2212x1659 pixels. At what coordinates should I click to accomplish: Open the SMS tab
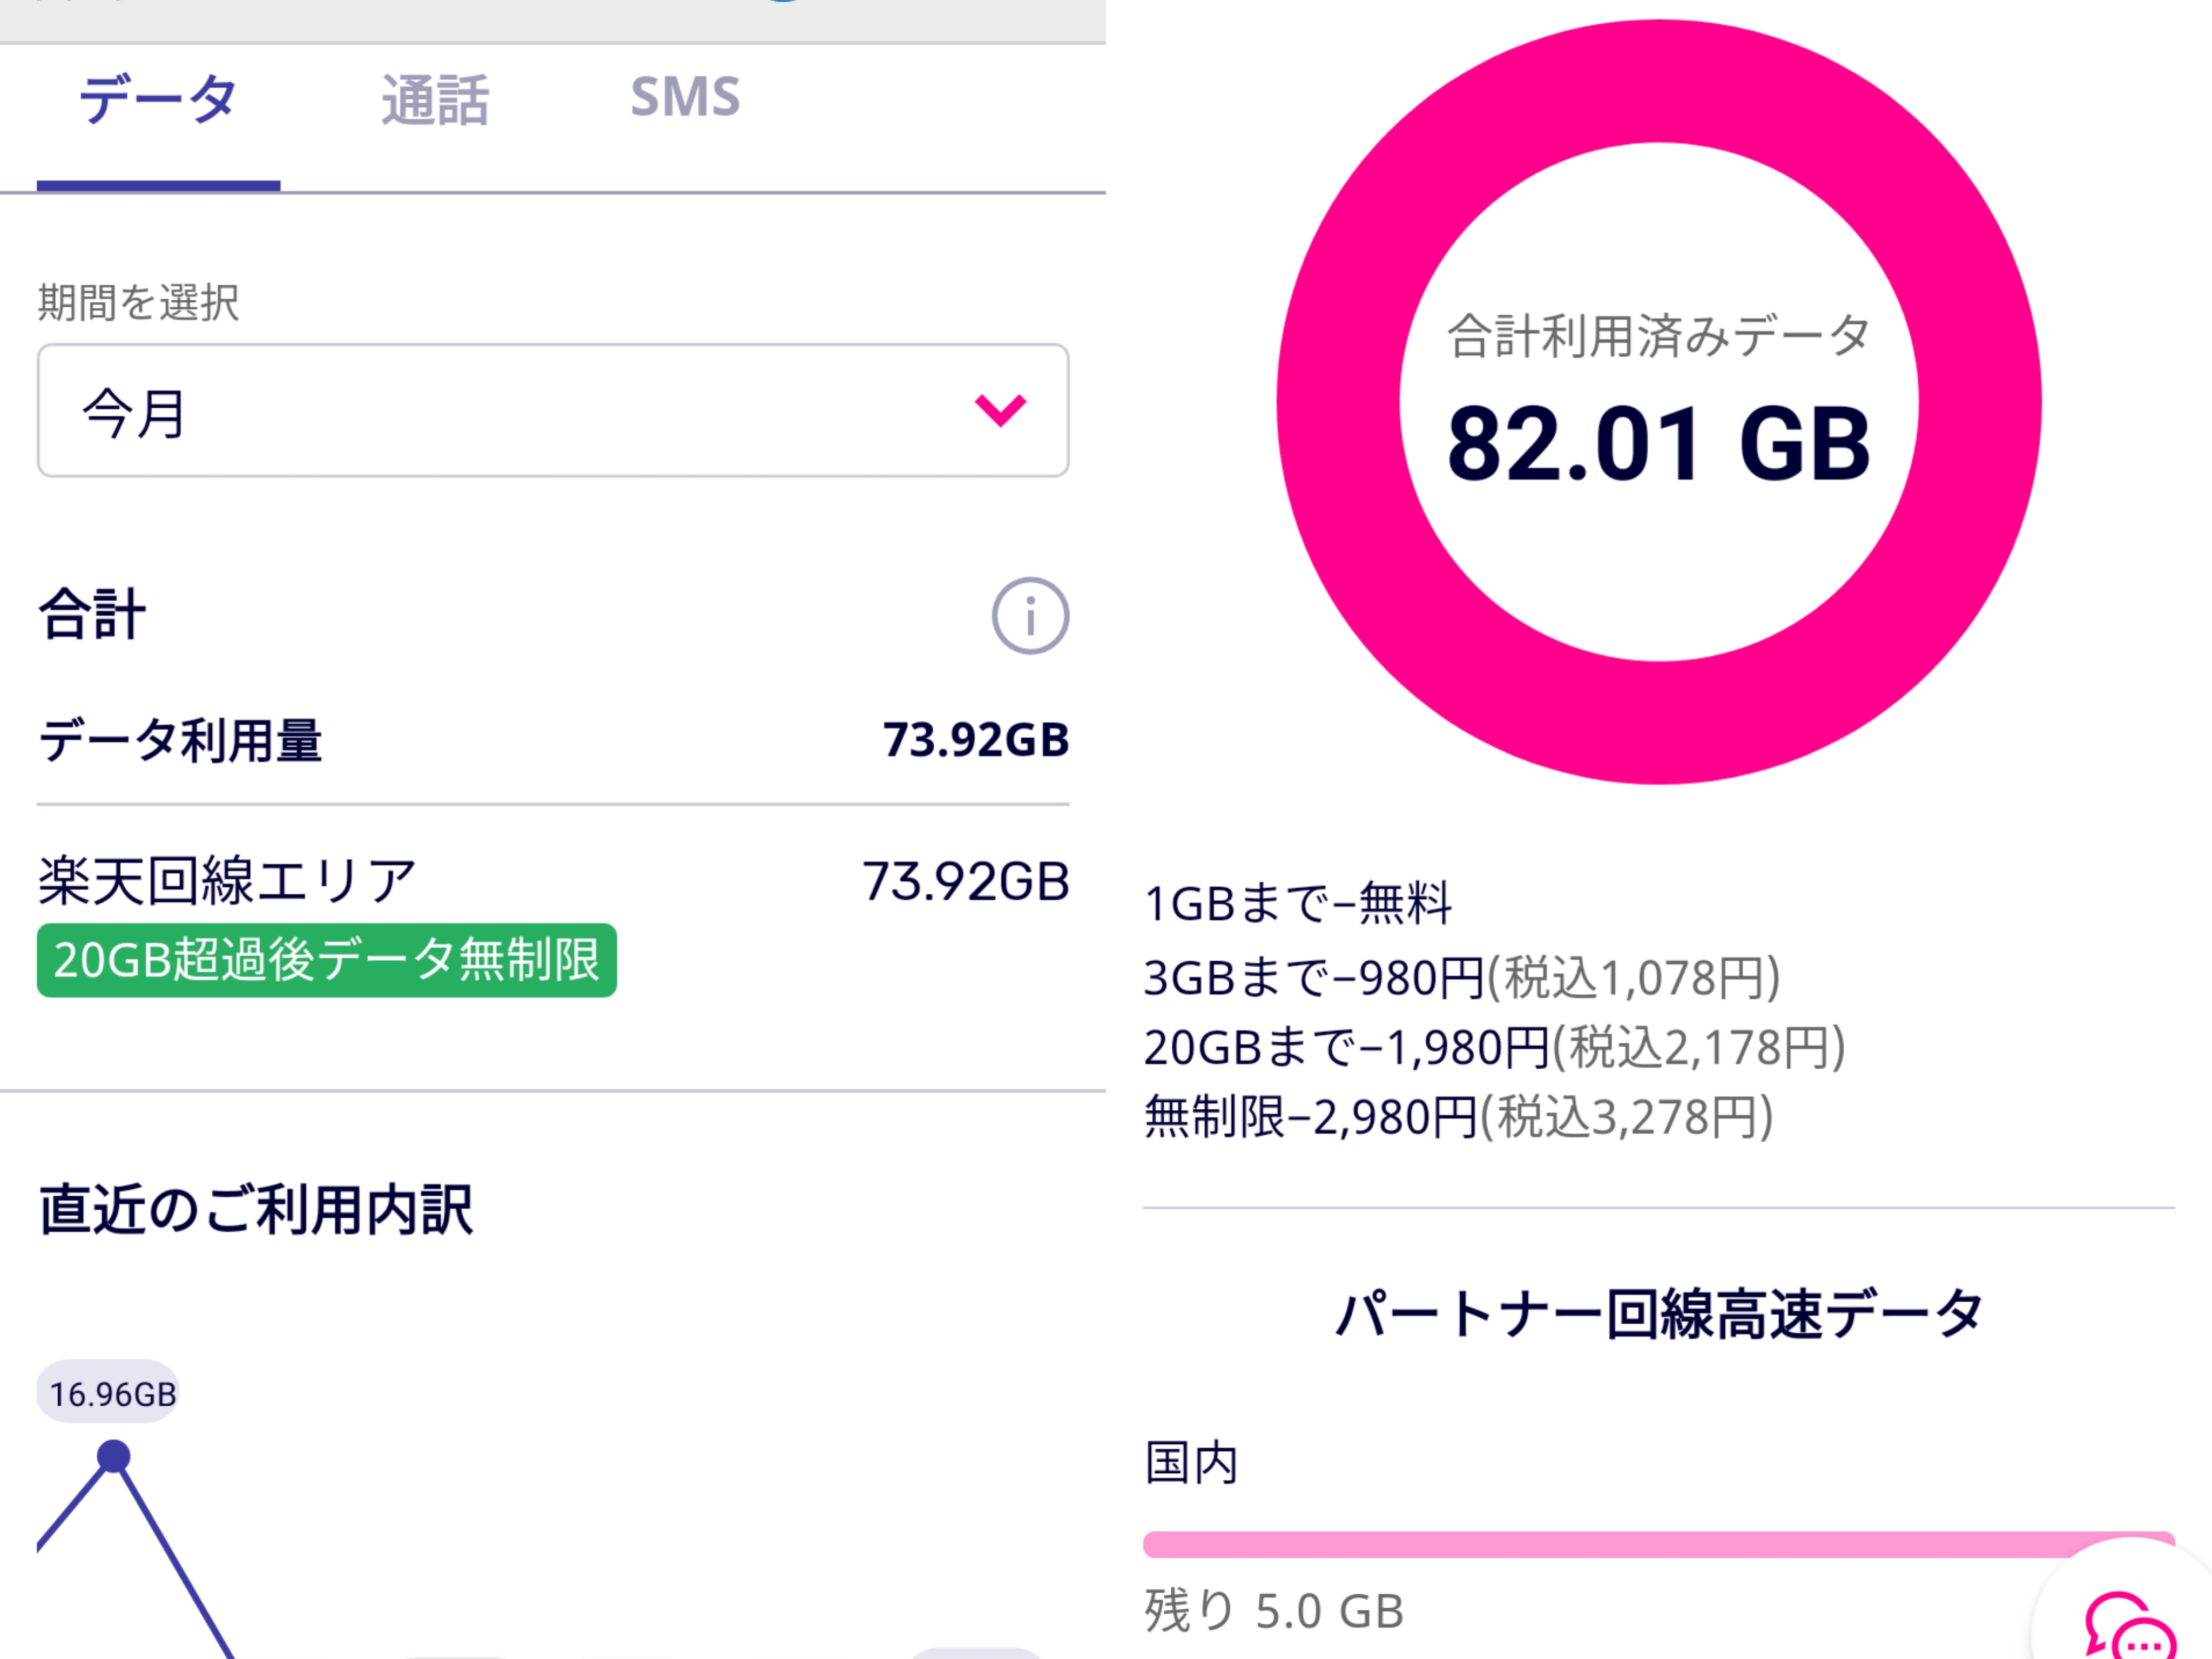tap(685, 98)
